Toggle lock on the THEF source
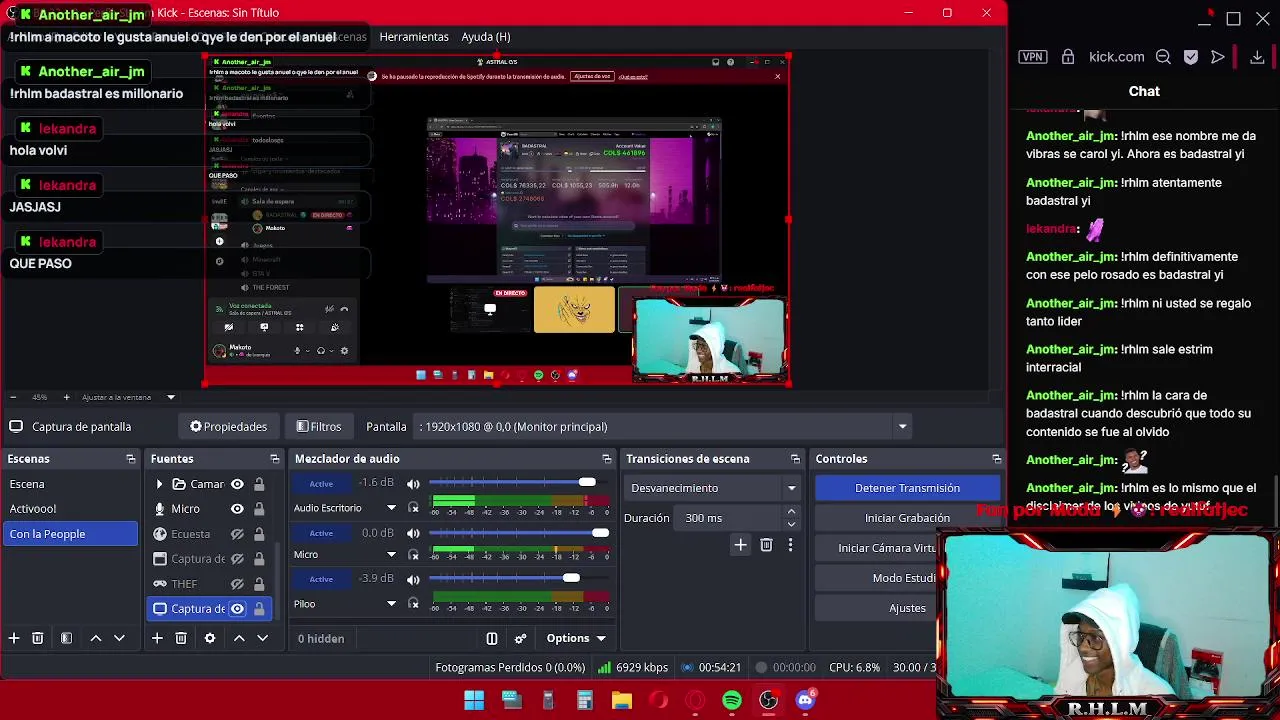 point(259,584)
